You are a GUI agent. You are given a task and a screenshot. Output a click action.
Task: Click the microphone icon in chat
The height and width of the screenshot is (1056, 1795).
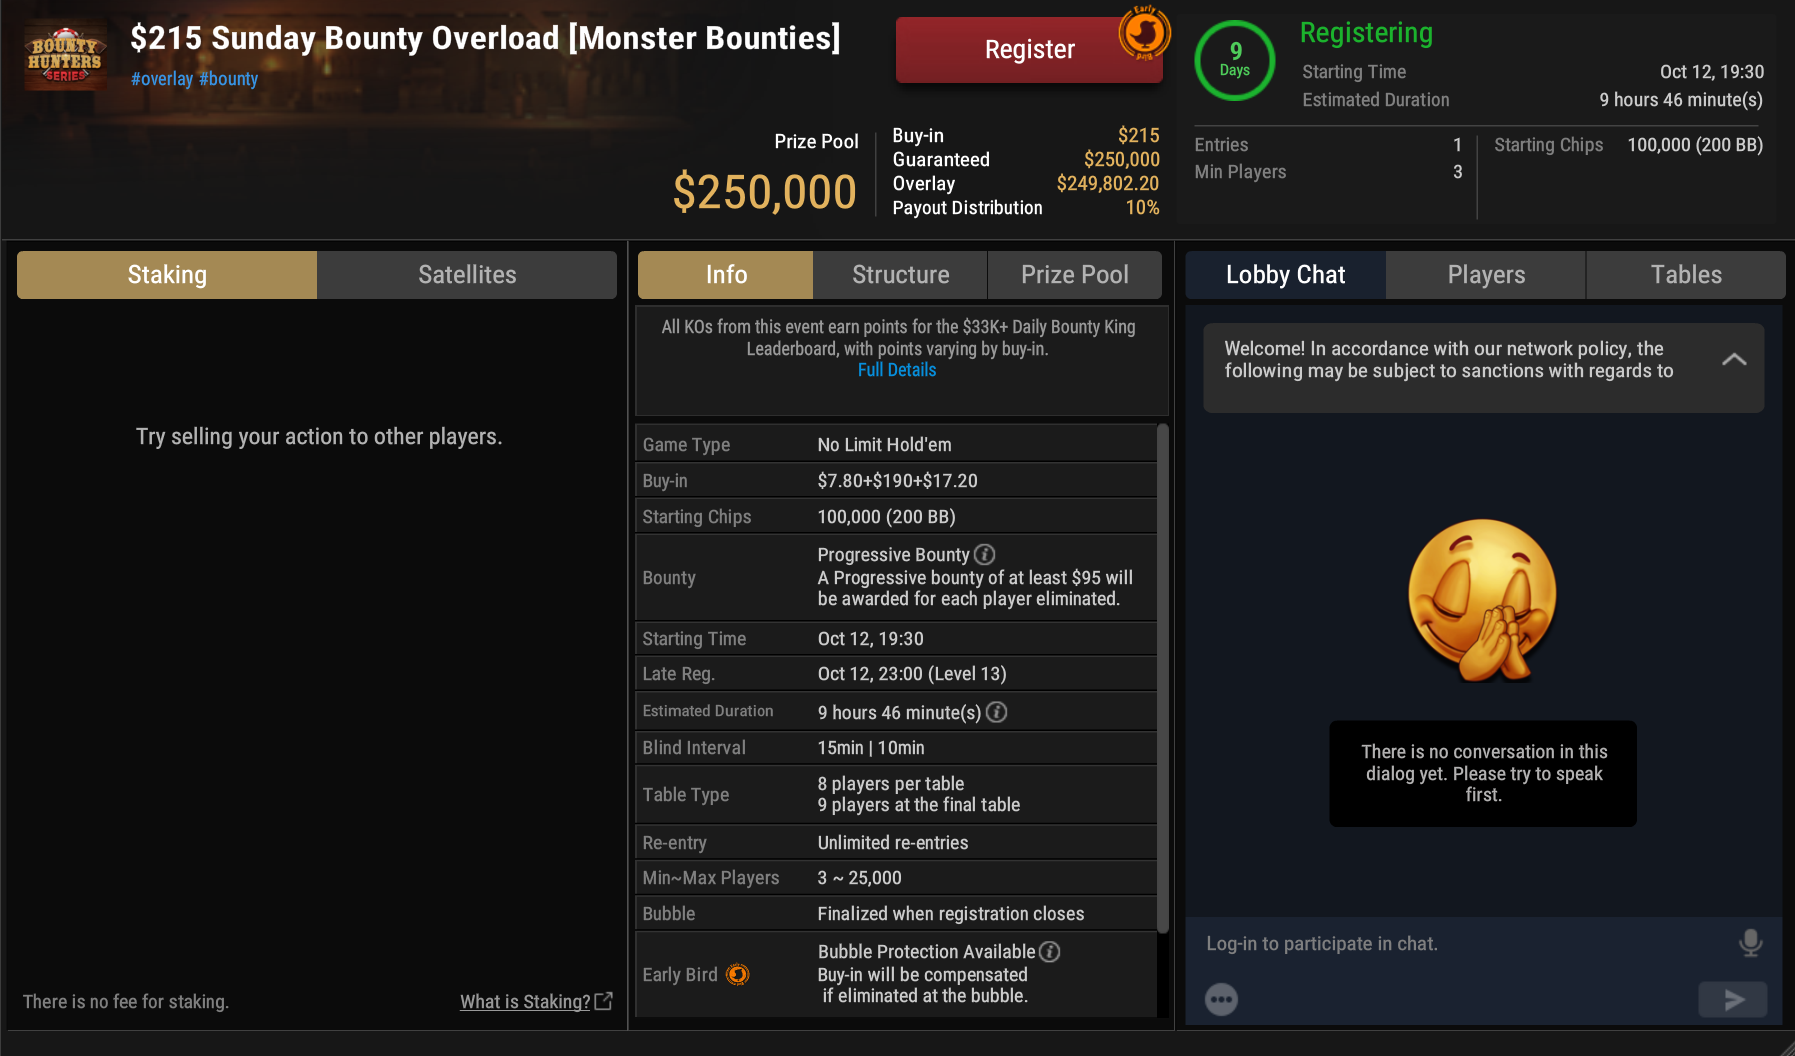1750,943
